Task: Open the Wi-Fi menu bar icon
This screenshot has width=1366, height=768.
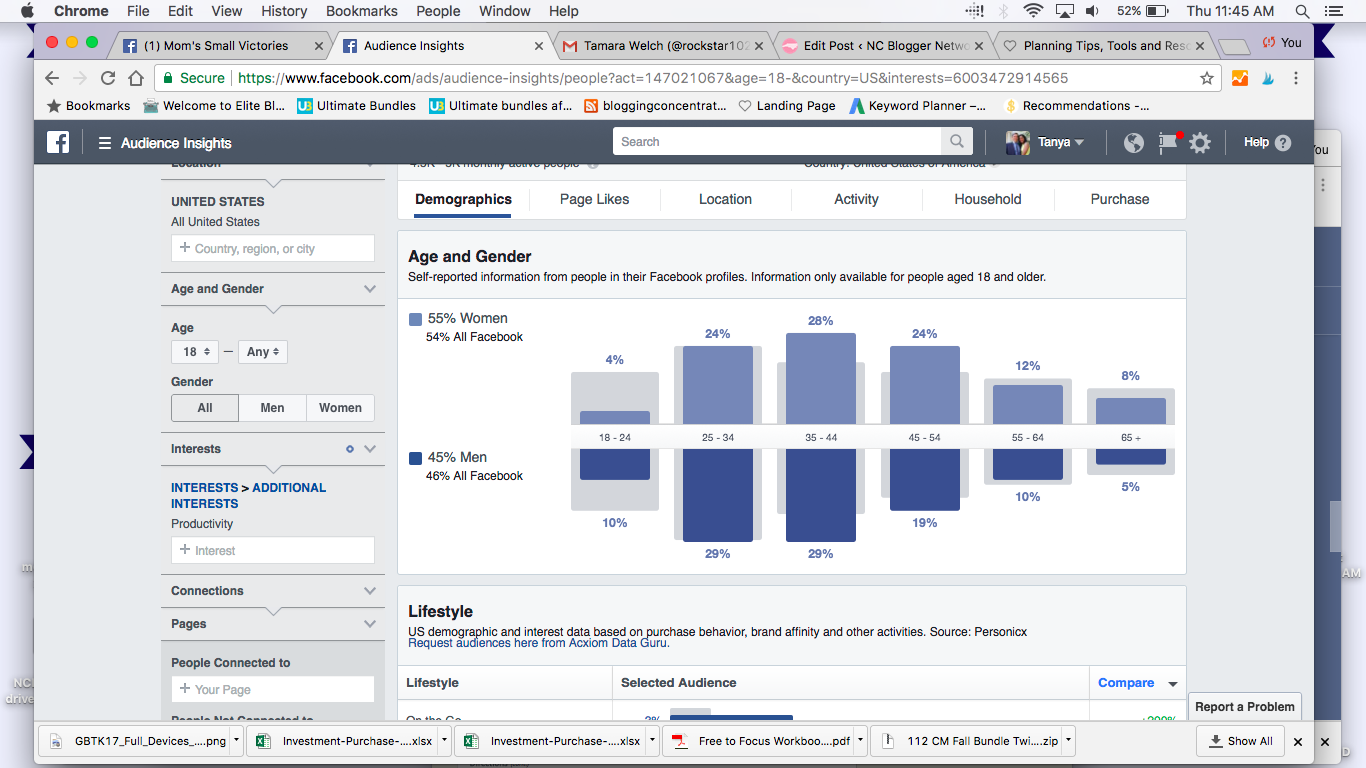Action: pos(1033,11)
